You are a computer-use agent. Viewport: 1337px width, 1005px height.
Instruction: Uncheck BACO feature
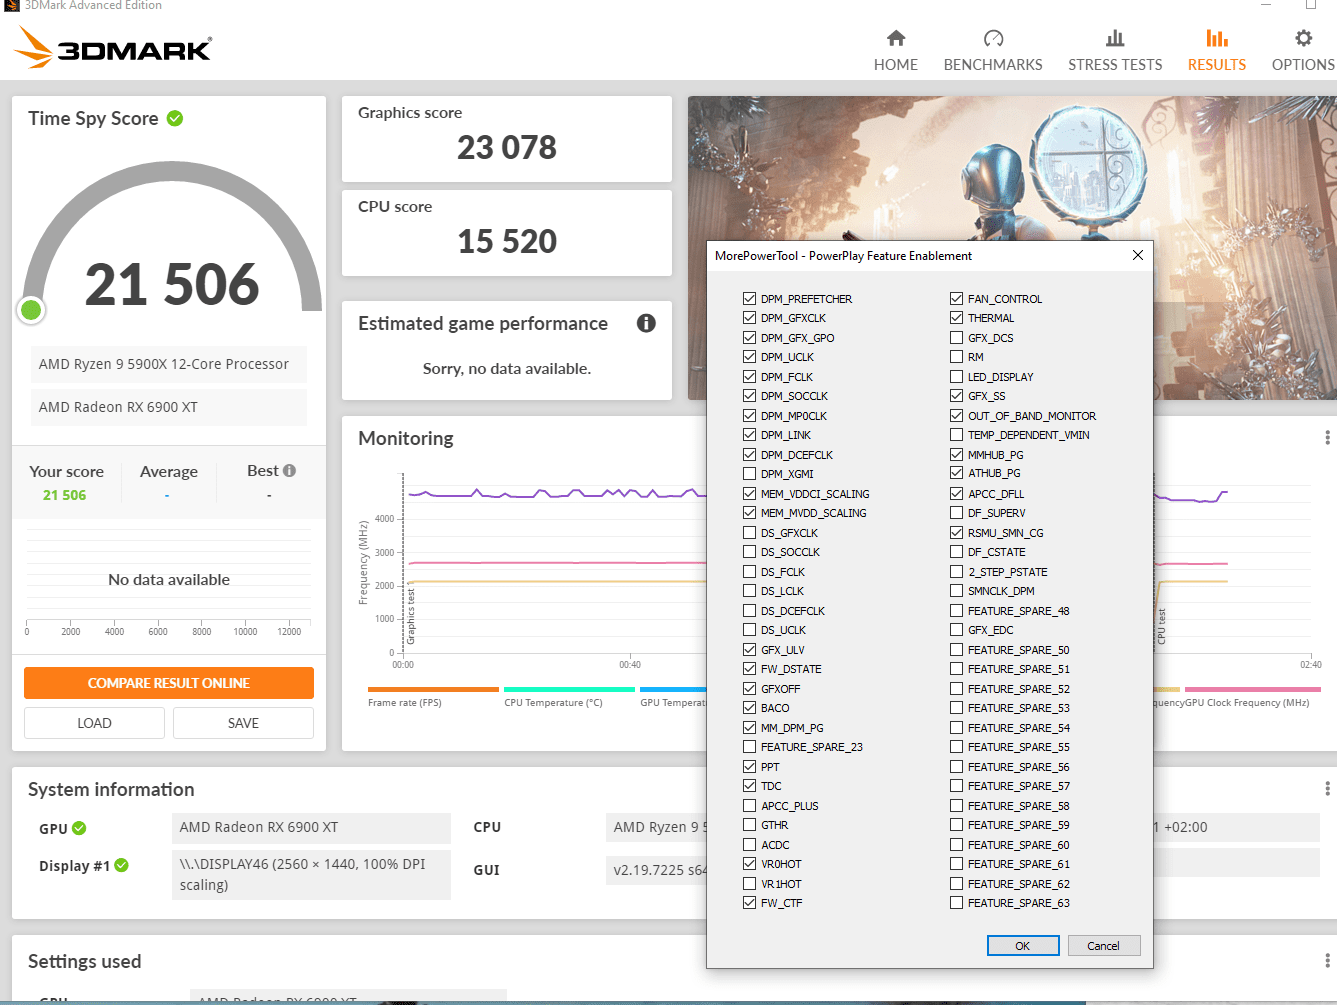749,708
